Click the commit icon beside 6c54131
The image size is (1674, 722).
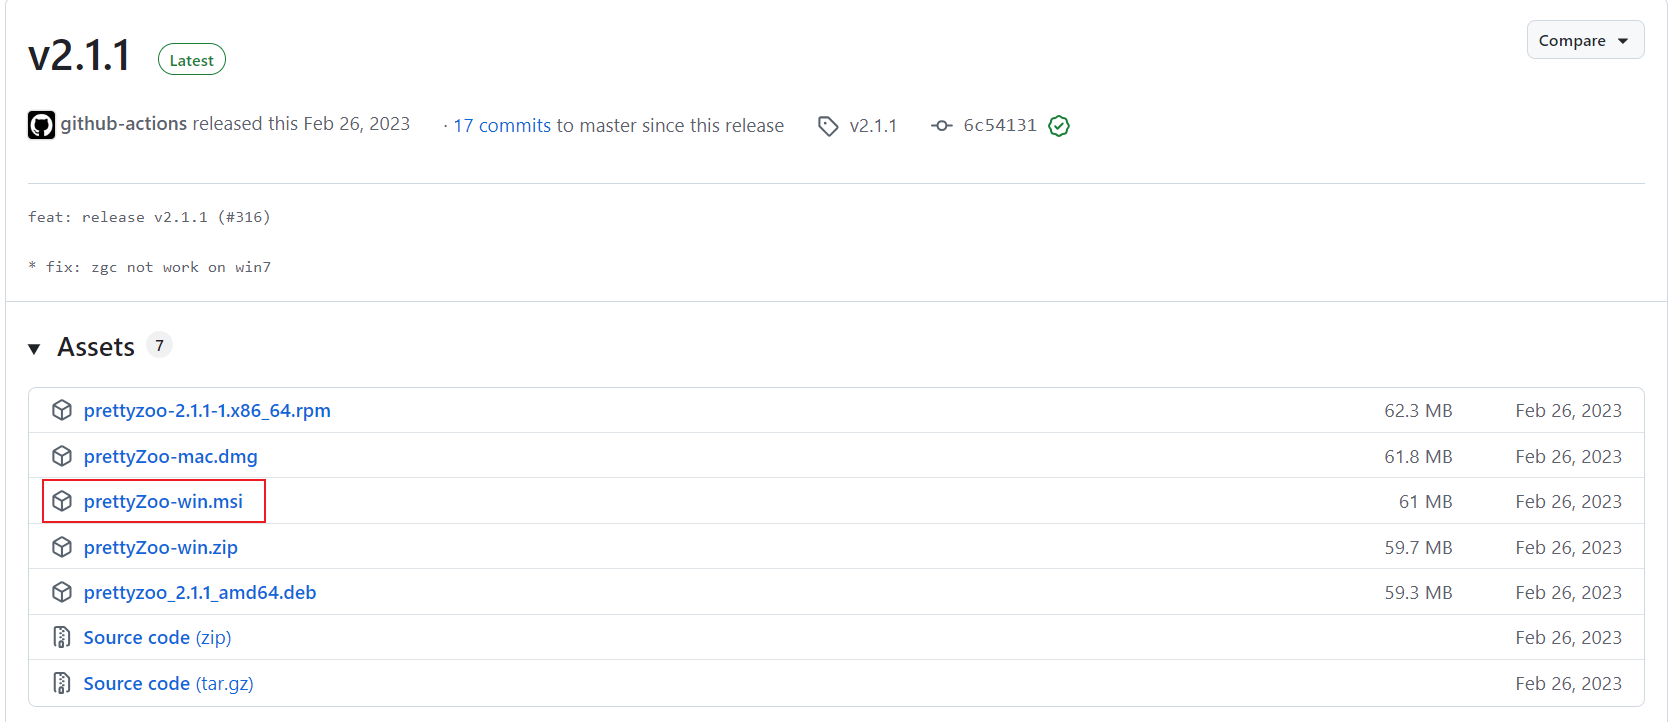click(941, 126)
